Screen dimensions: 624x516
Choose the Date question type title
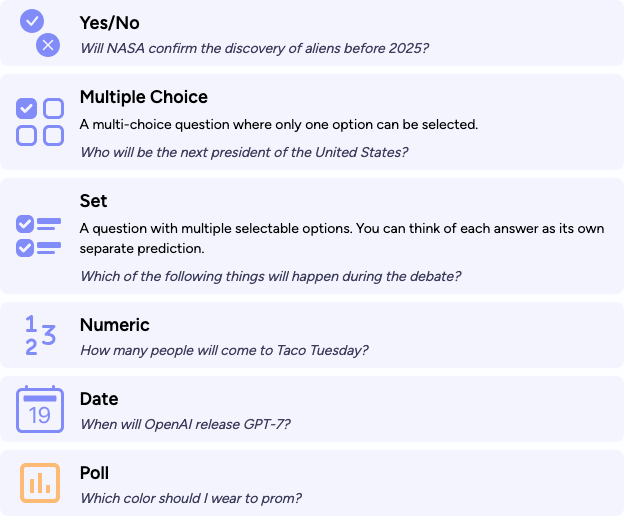(99, 399)
